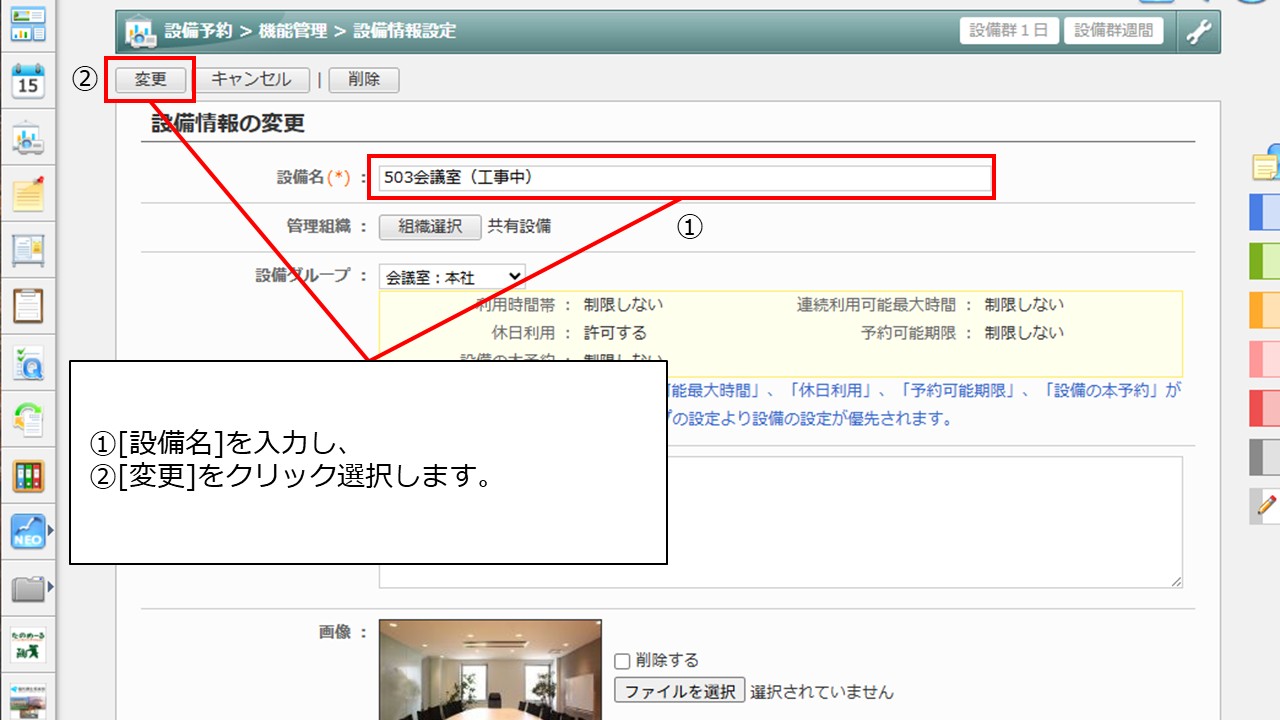
Task: Click the 組織選択 button
Action: tap(430, 227)
